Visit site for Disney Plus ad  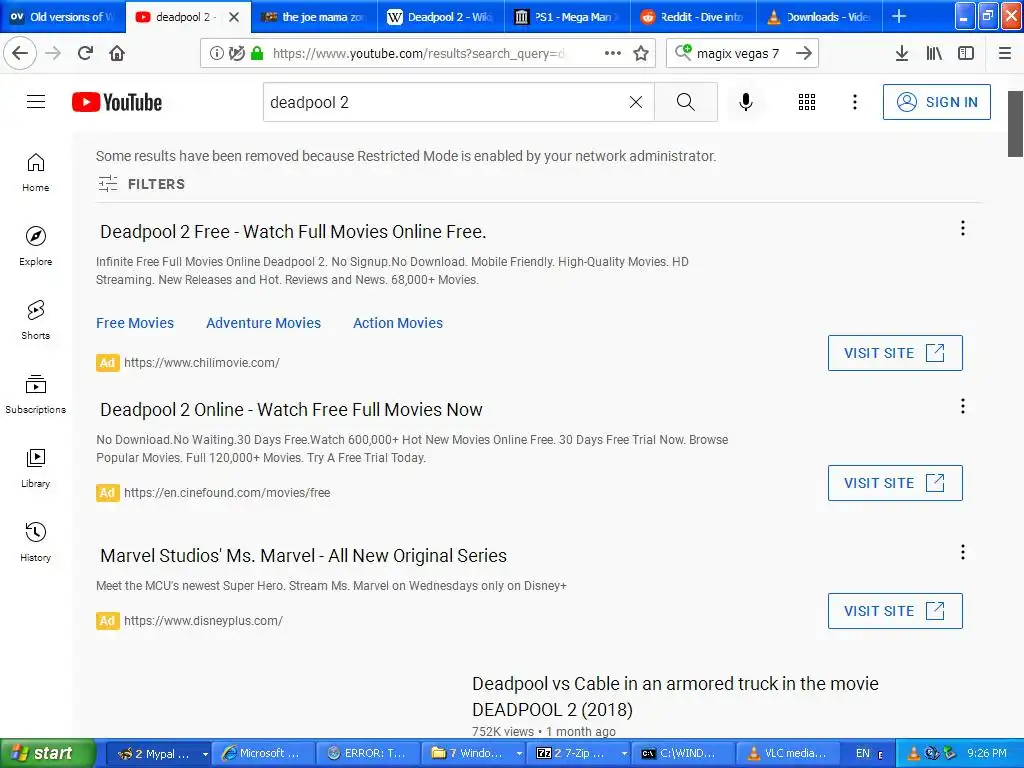(895, 611)
